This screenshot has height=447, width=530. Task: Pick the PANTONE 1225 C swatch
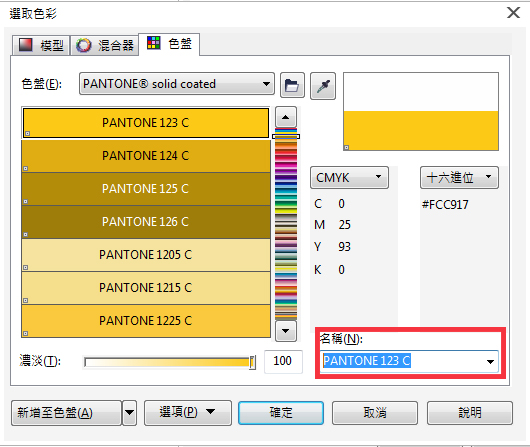146,321
